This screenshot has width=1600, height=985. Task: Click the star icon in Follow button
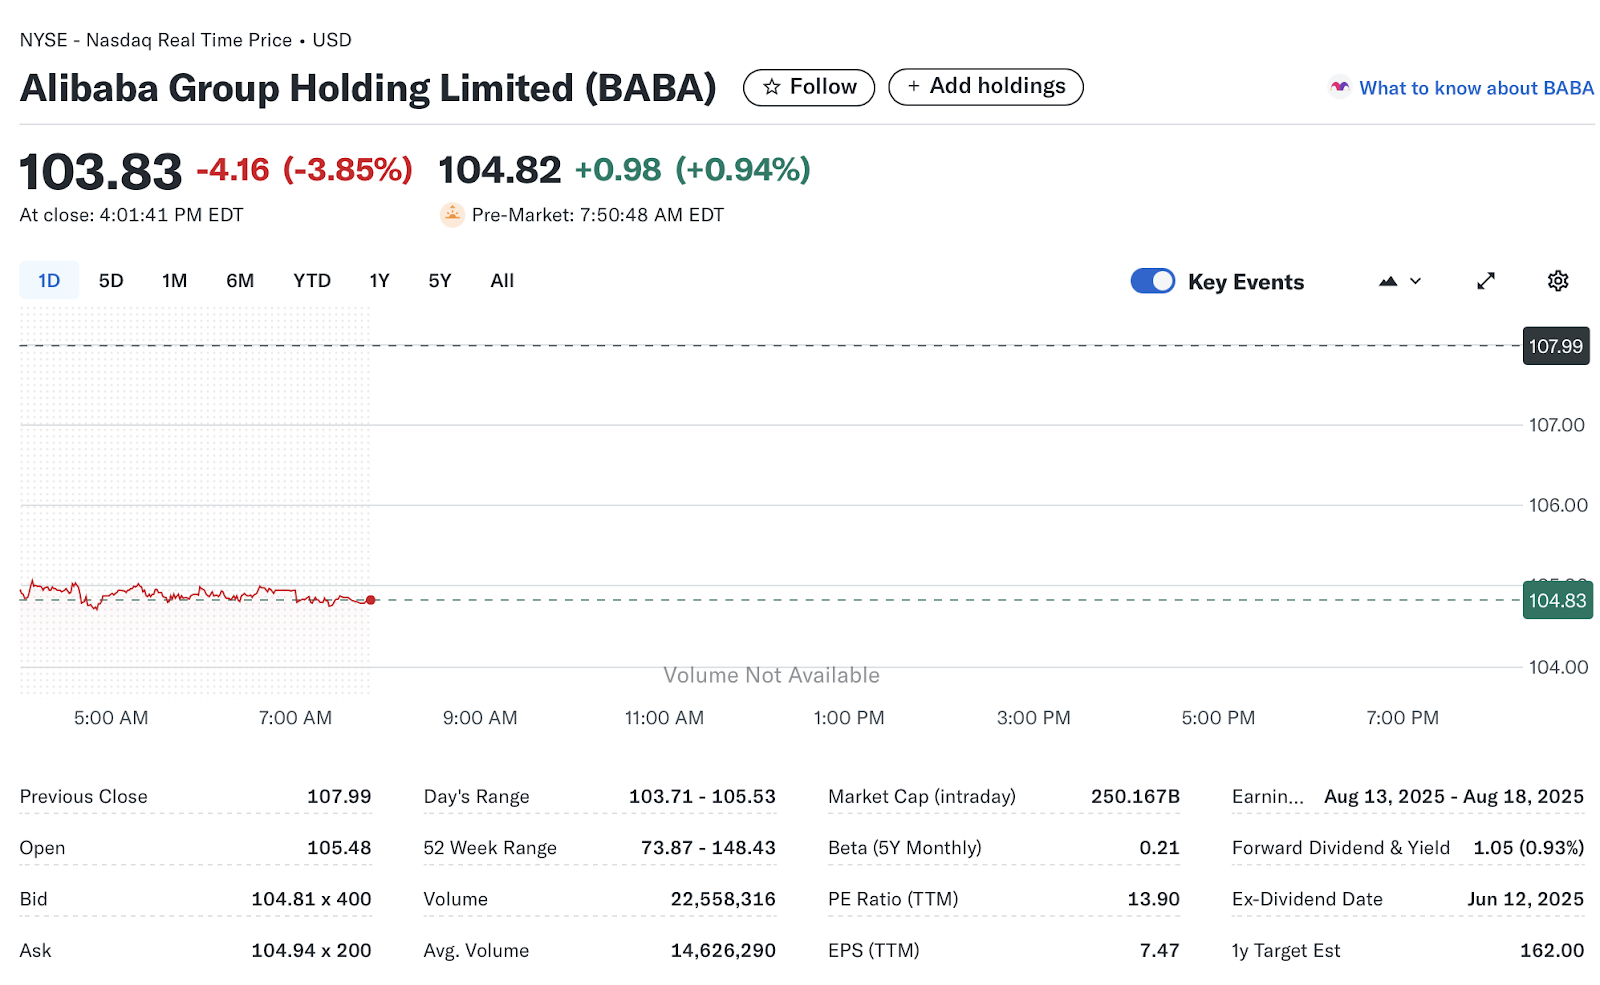771,87
